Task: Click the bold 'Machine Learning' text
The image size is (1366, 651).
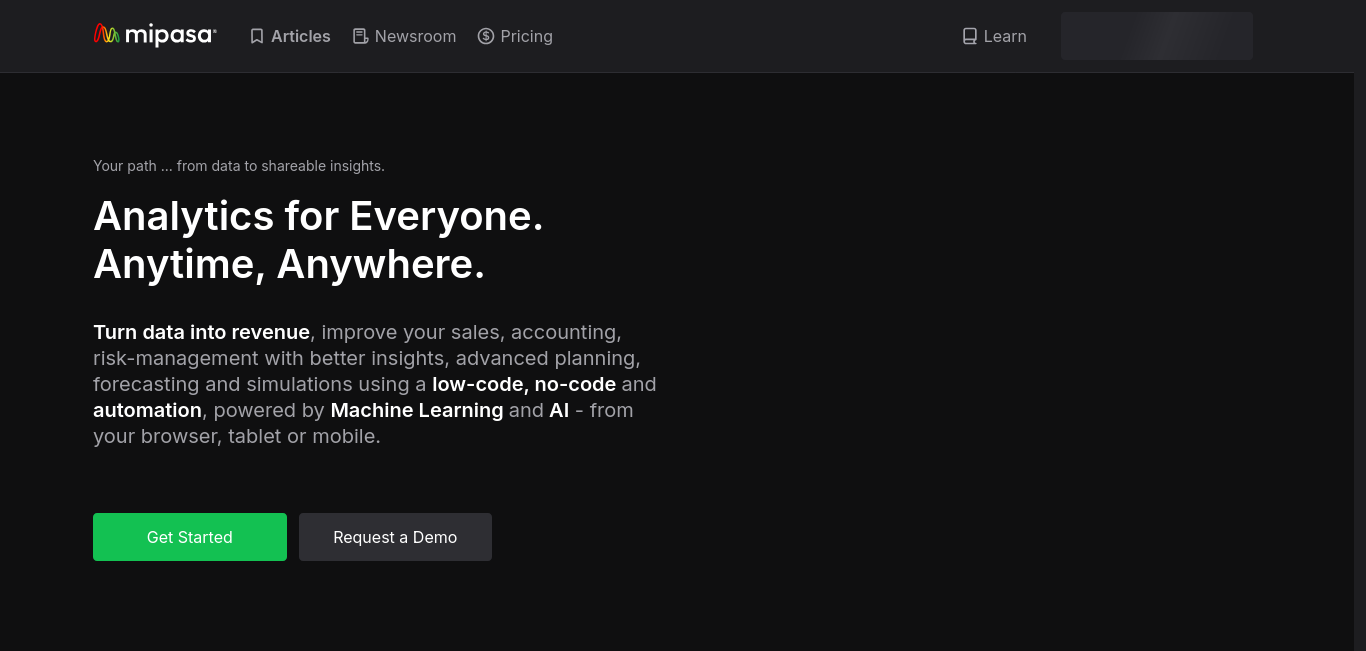Action: pos(417,410)
